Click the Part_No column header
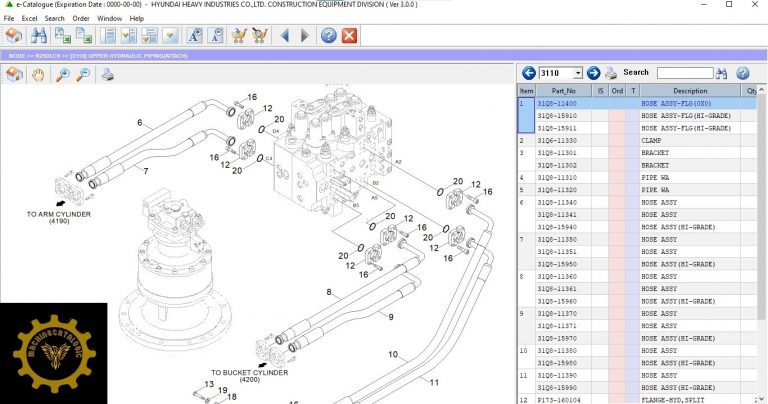The image size is (768, 404). tap(564, 90)
